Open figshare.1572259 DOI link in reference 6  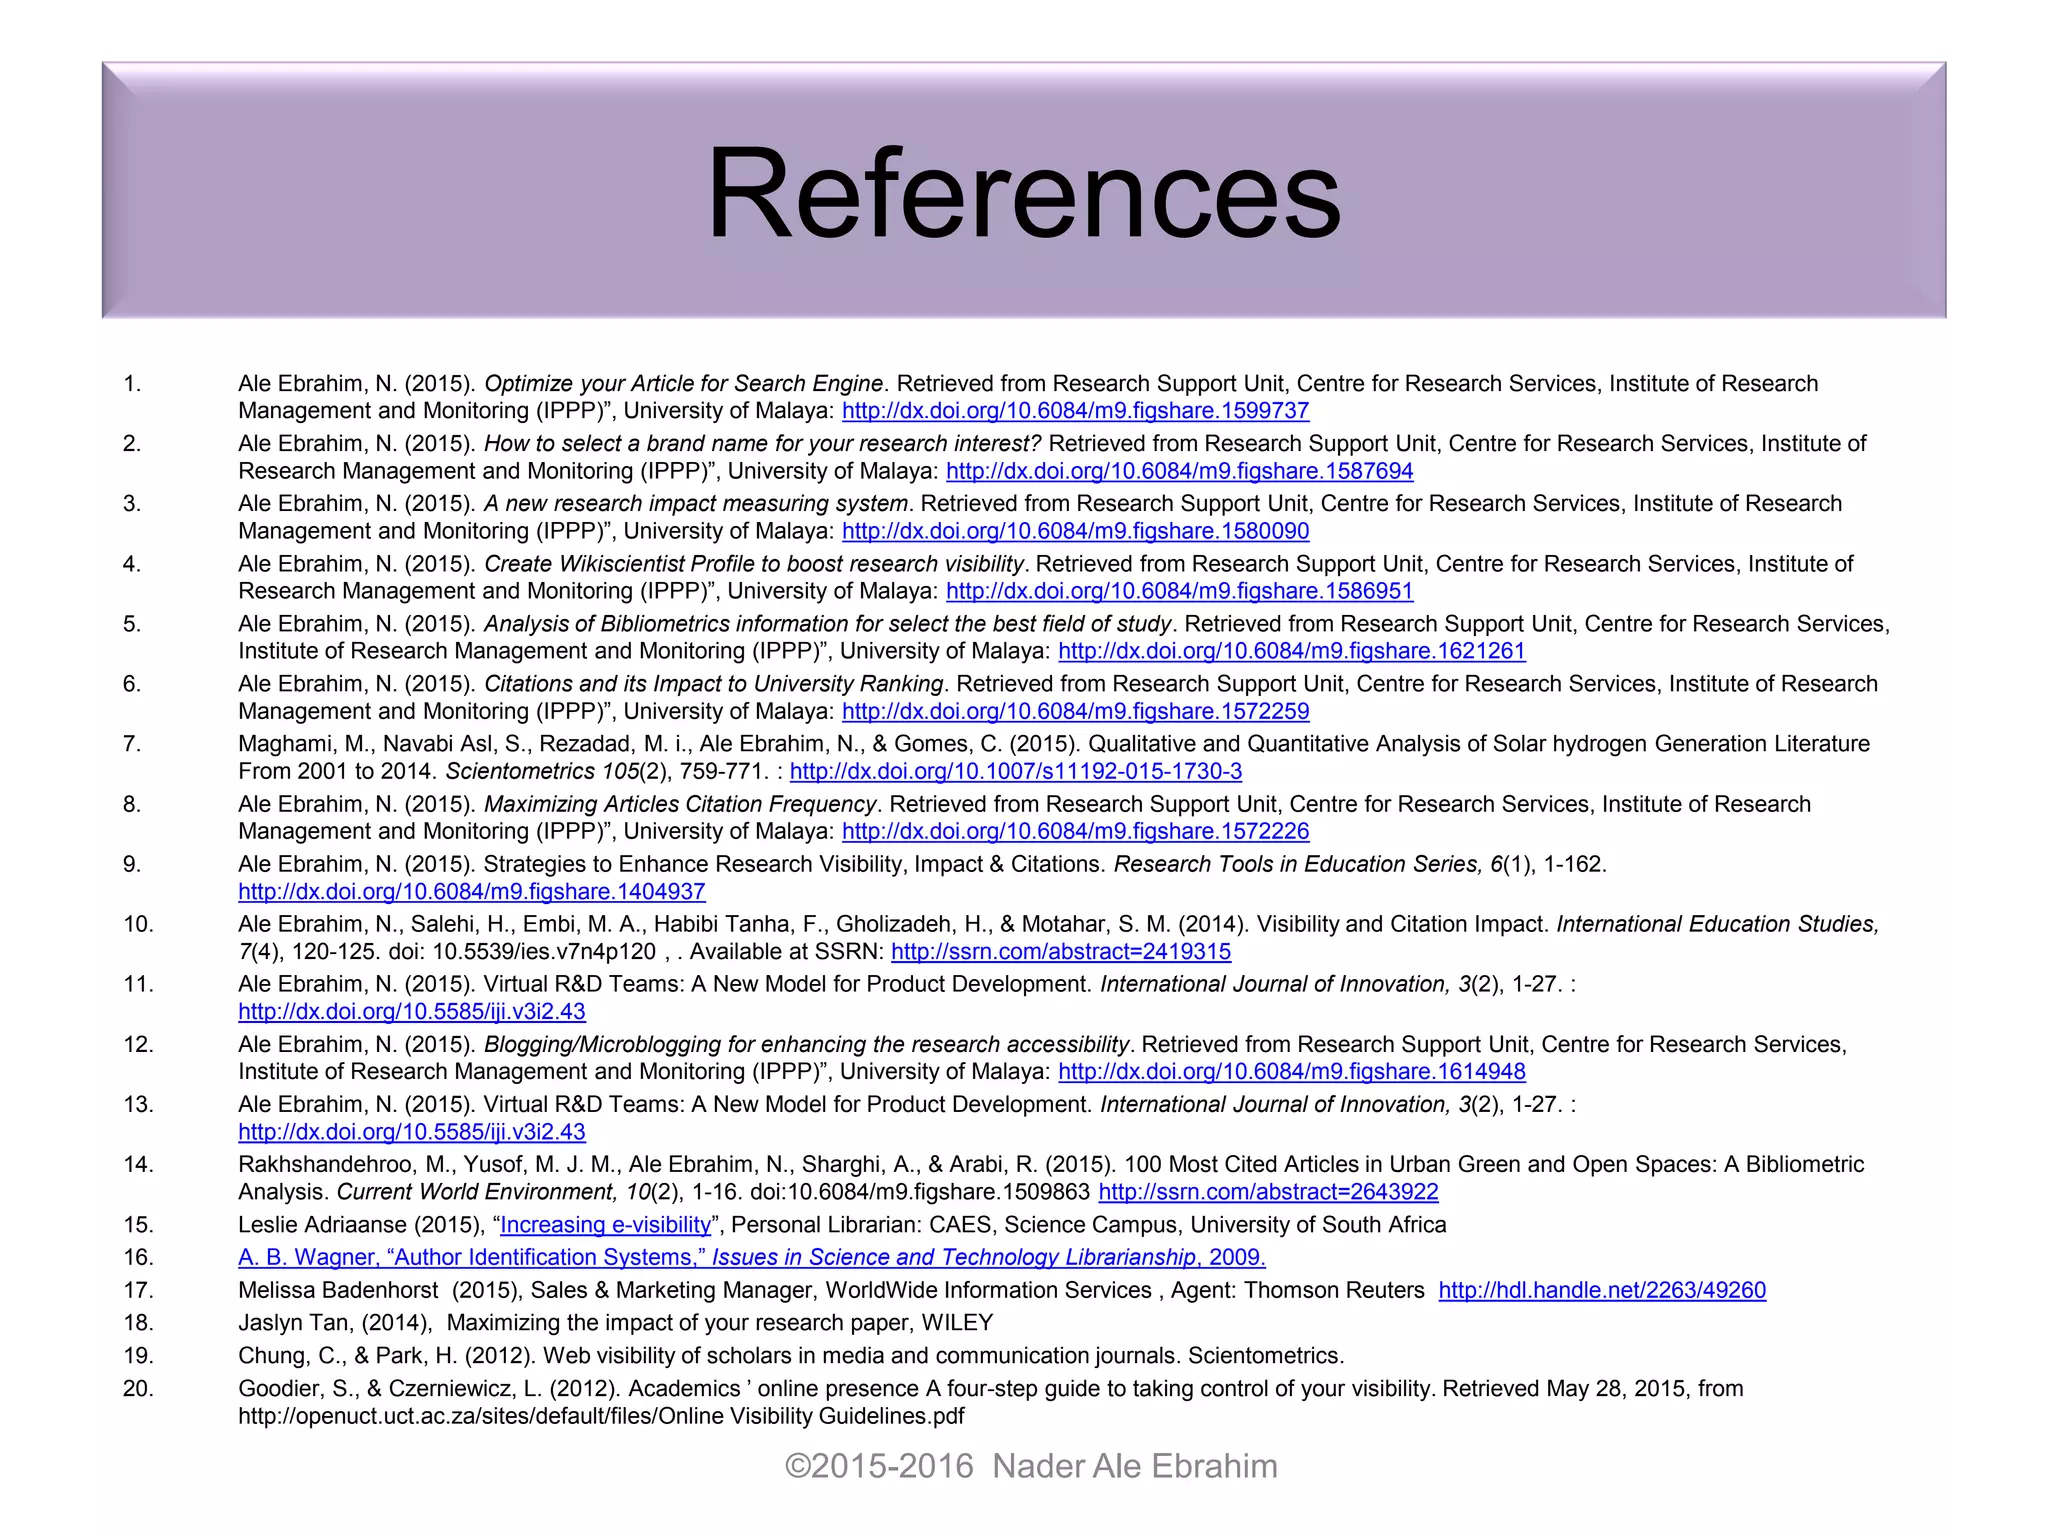click(x=1075, y=711)
